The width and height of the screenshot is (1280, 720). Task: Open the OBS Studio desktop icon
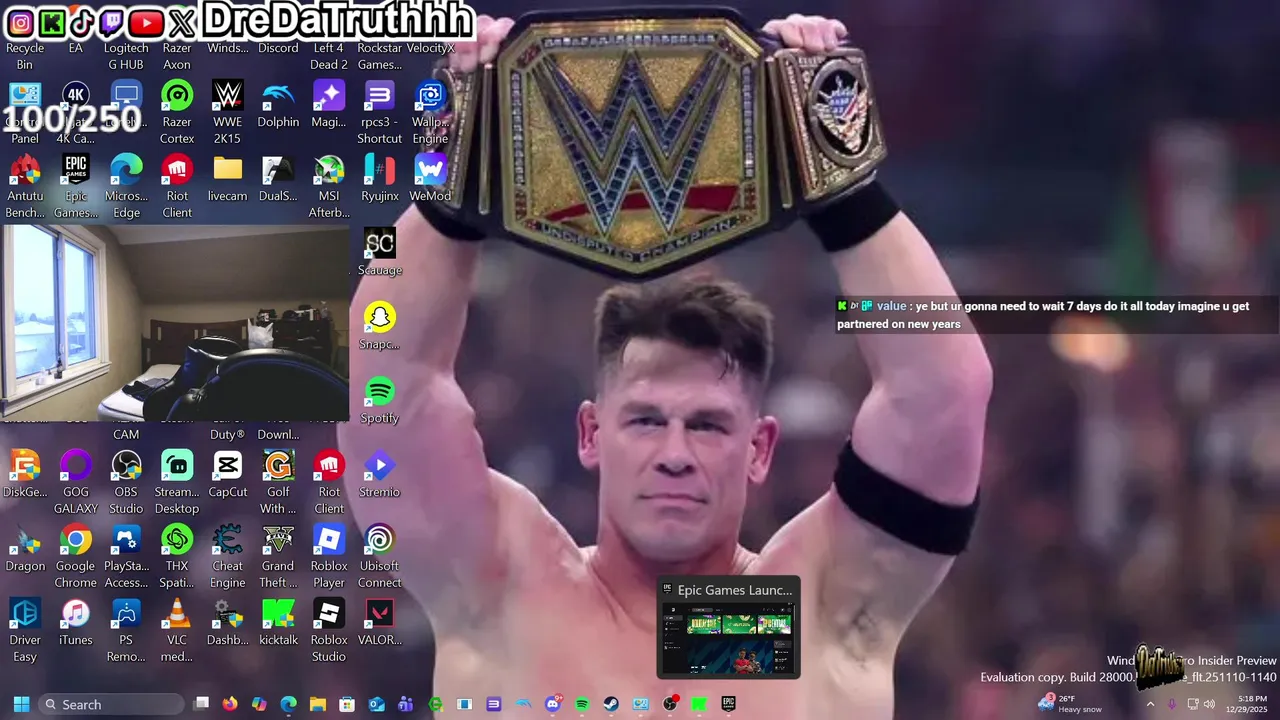[x=126, y=482]
